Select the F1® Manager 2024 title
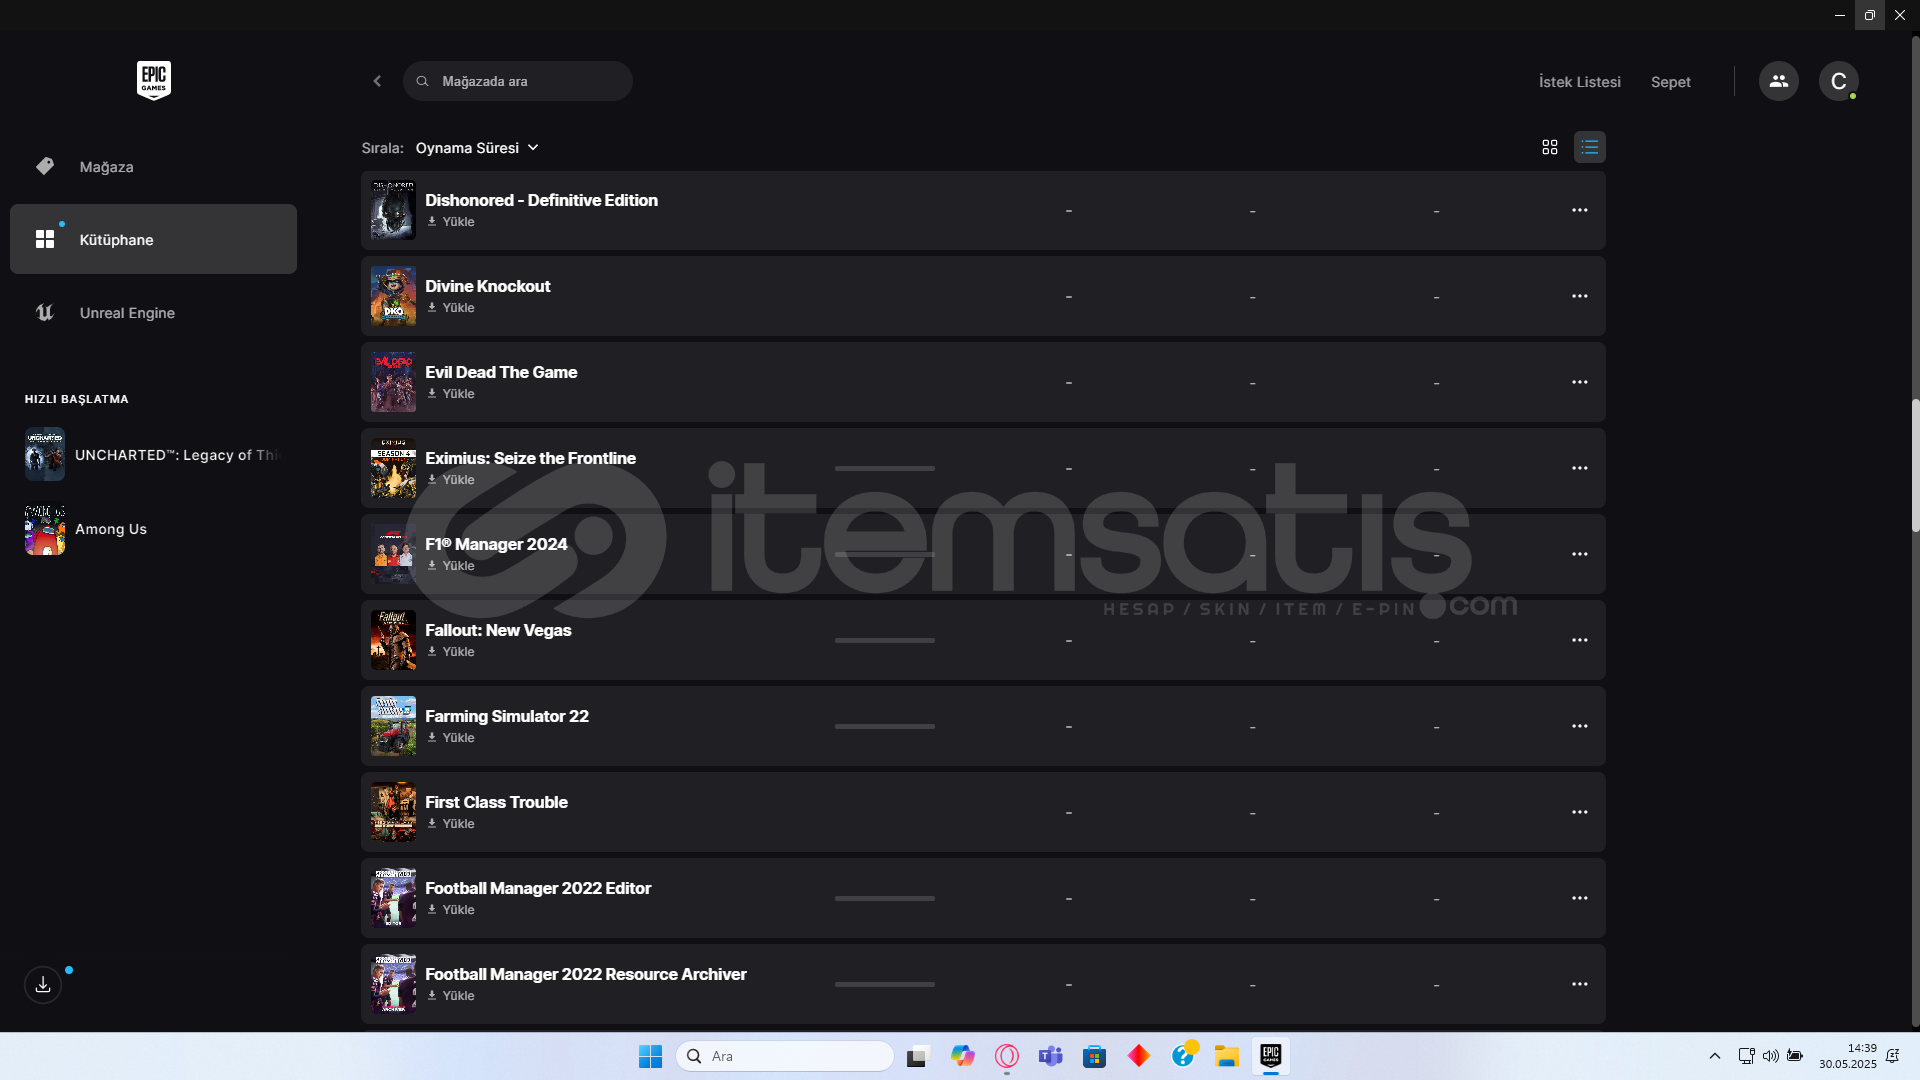 pos(496,544)
